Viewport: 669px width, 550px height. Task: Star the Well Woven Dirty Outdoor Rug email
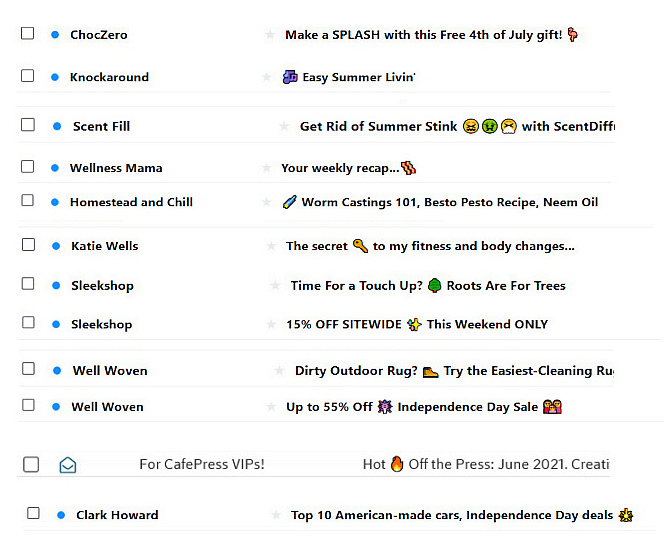279,371
